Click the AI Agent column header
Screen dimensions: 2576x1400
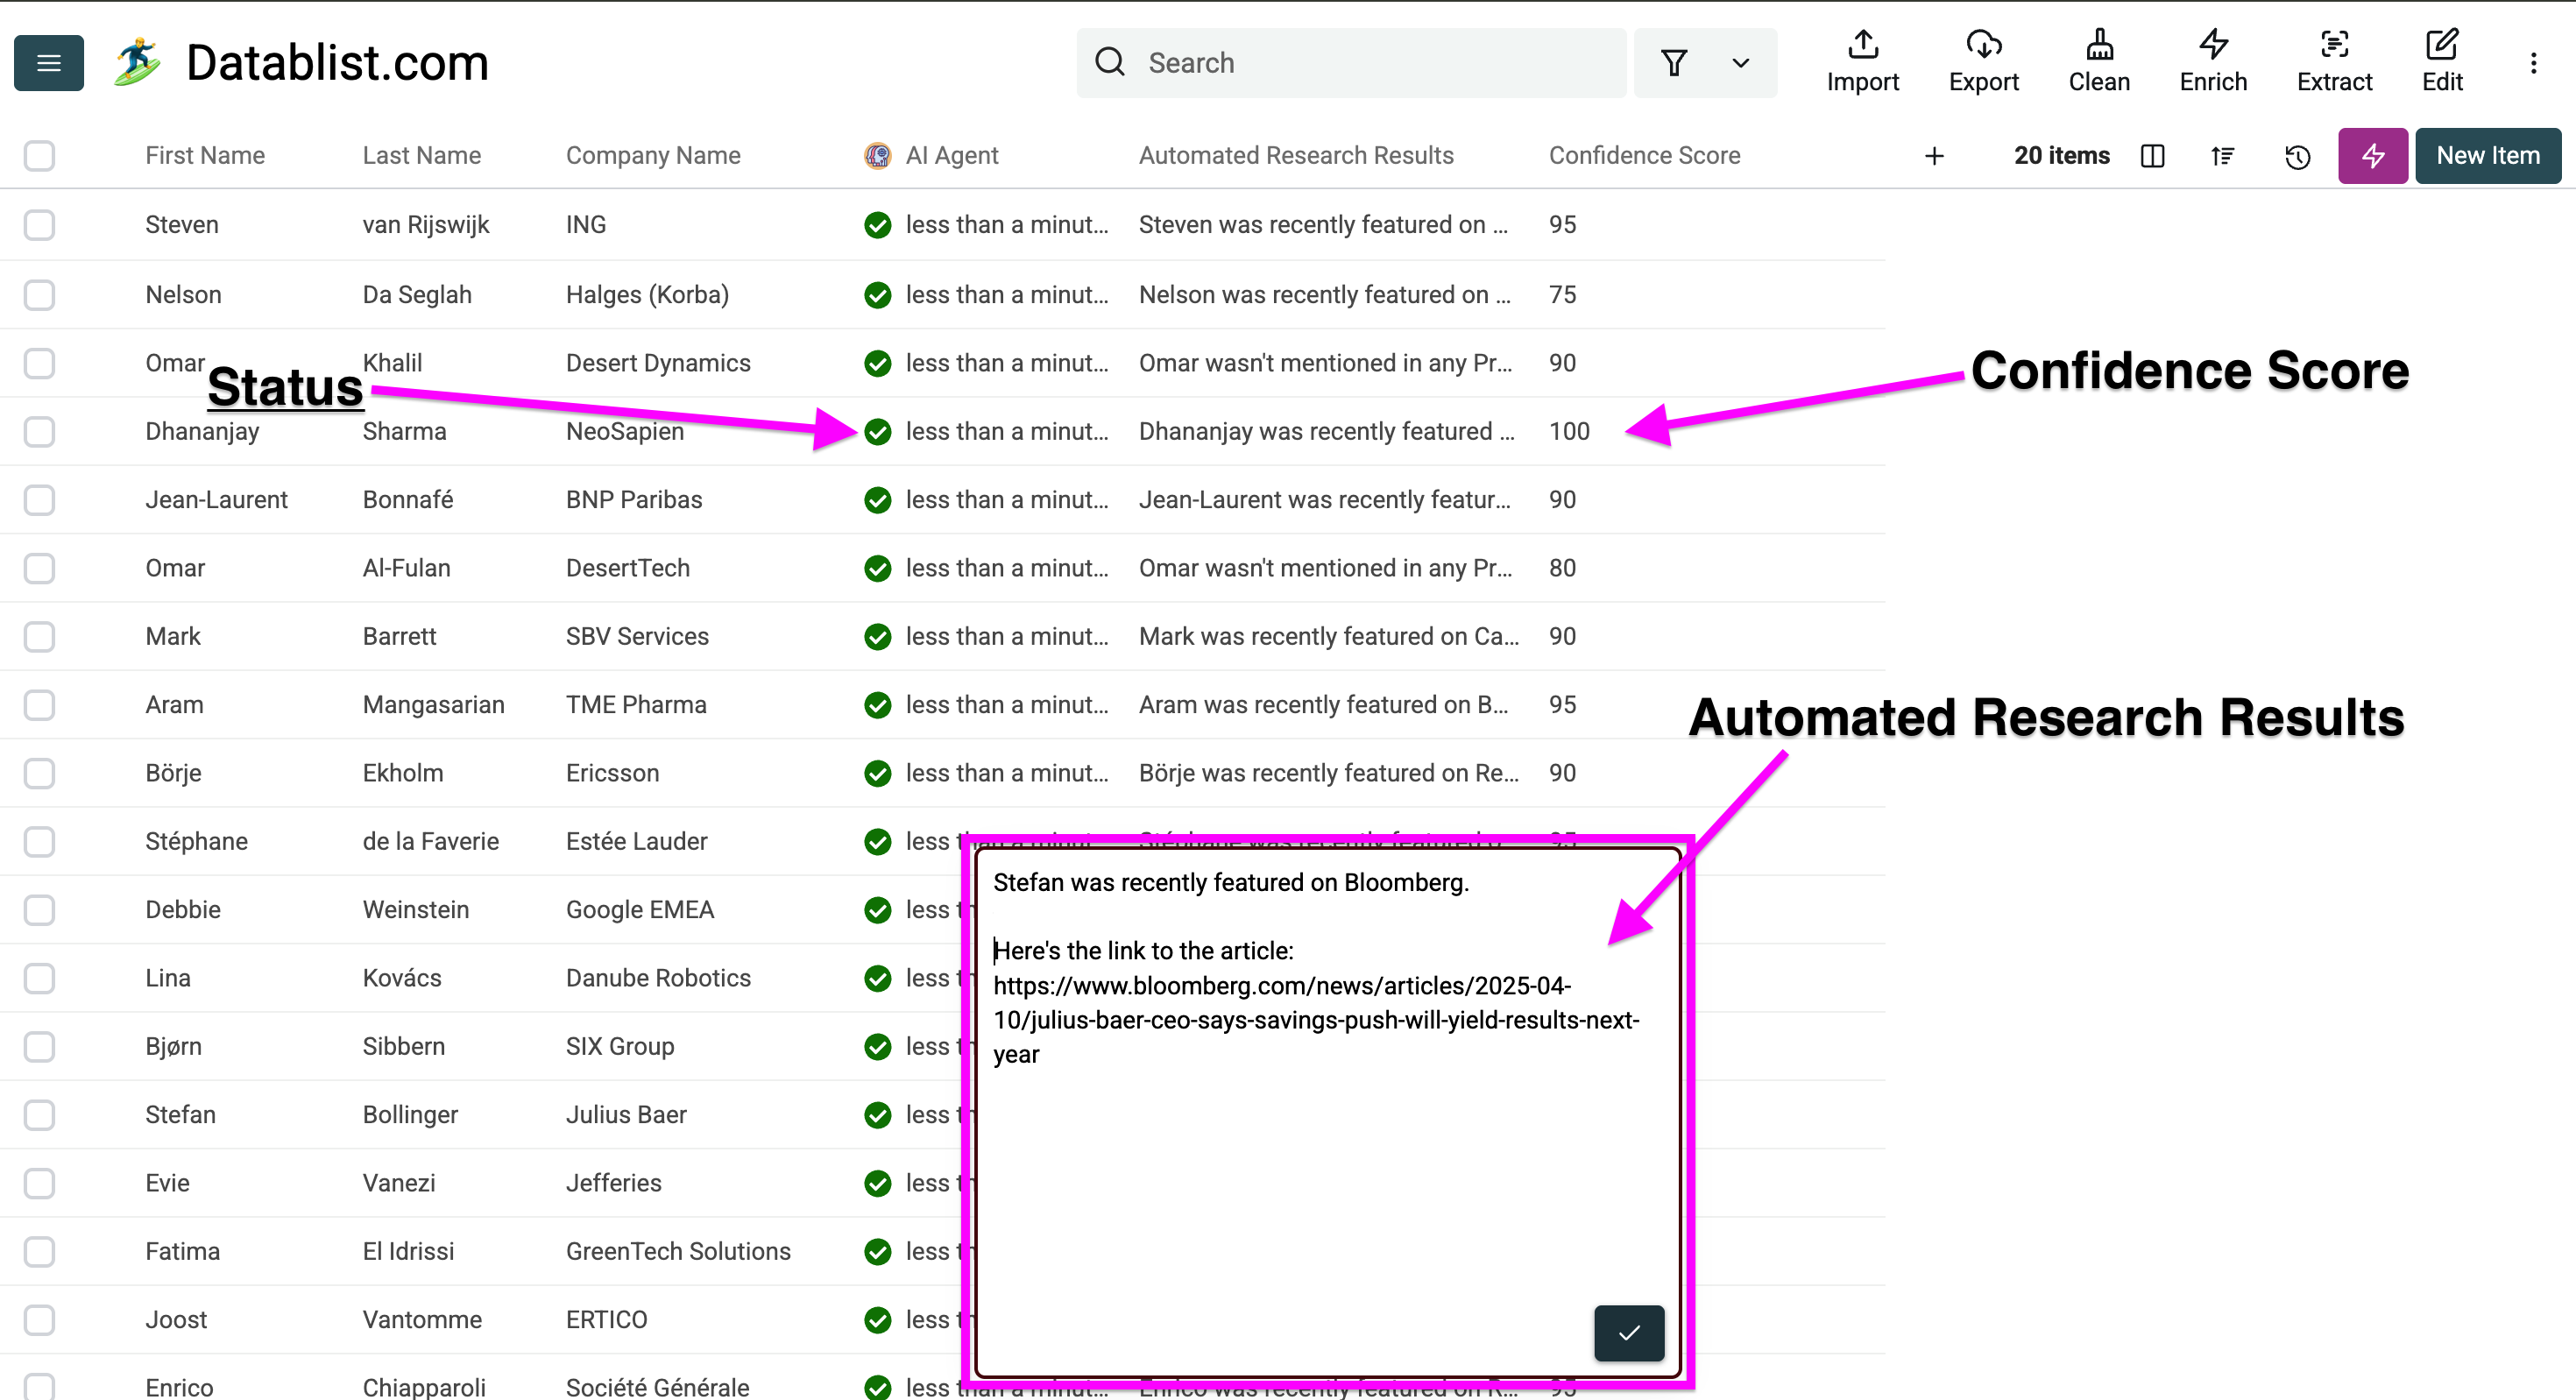952,156
